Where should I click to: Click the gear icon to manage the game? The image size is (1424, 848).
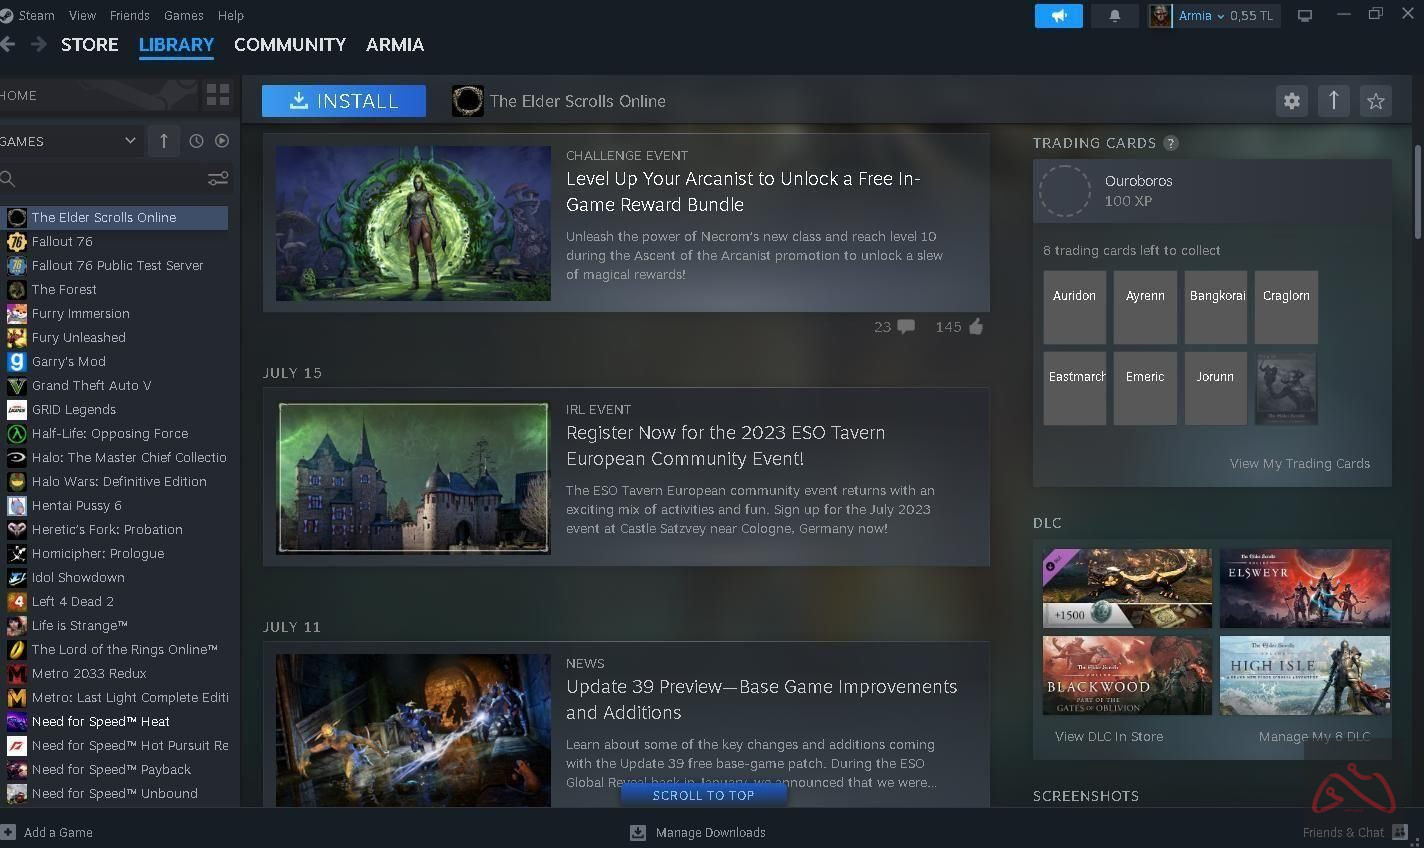[x=1292, y=101]
